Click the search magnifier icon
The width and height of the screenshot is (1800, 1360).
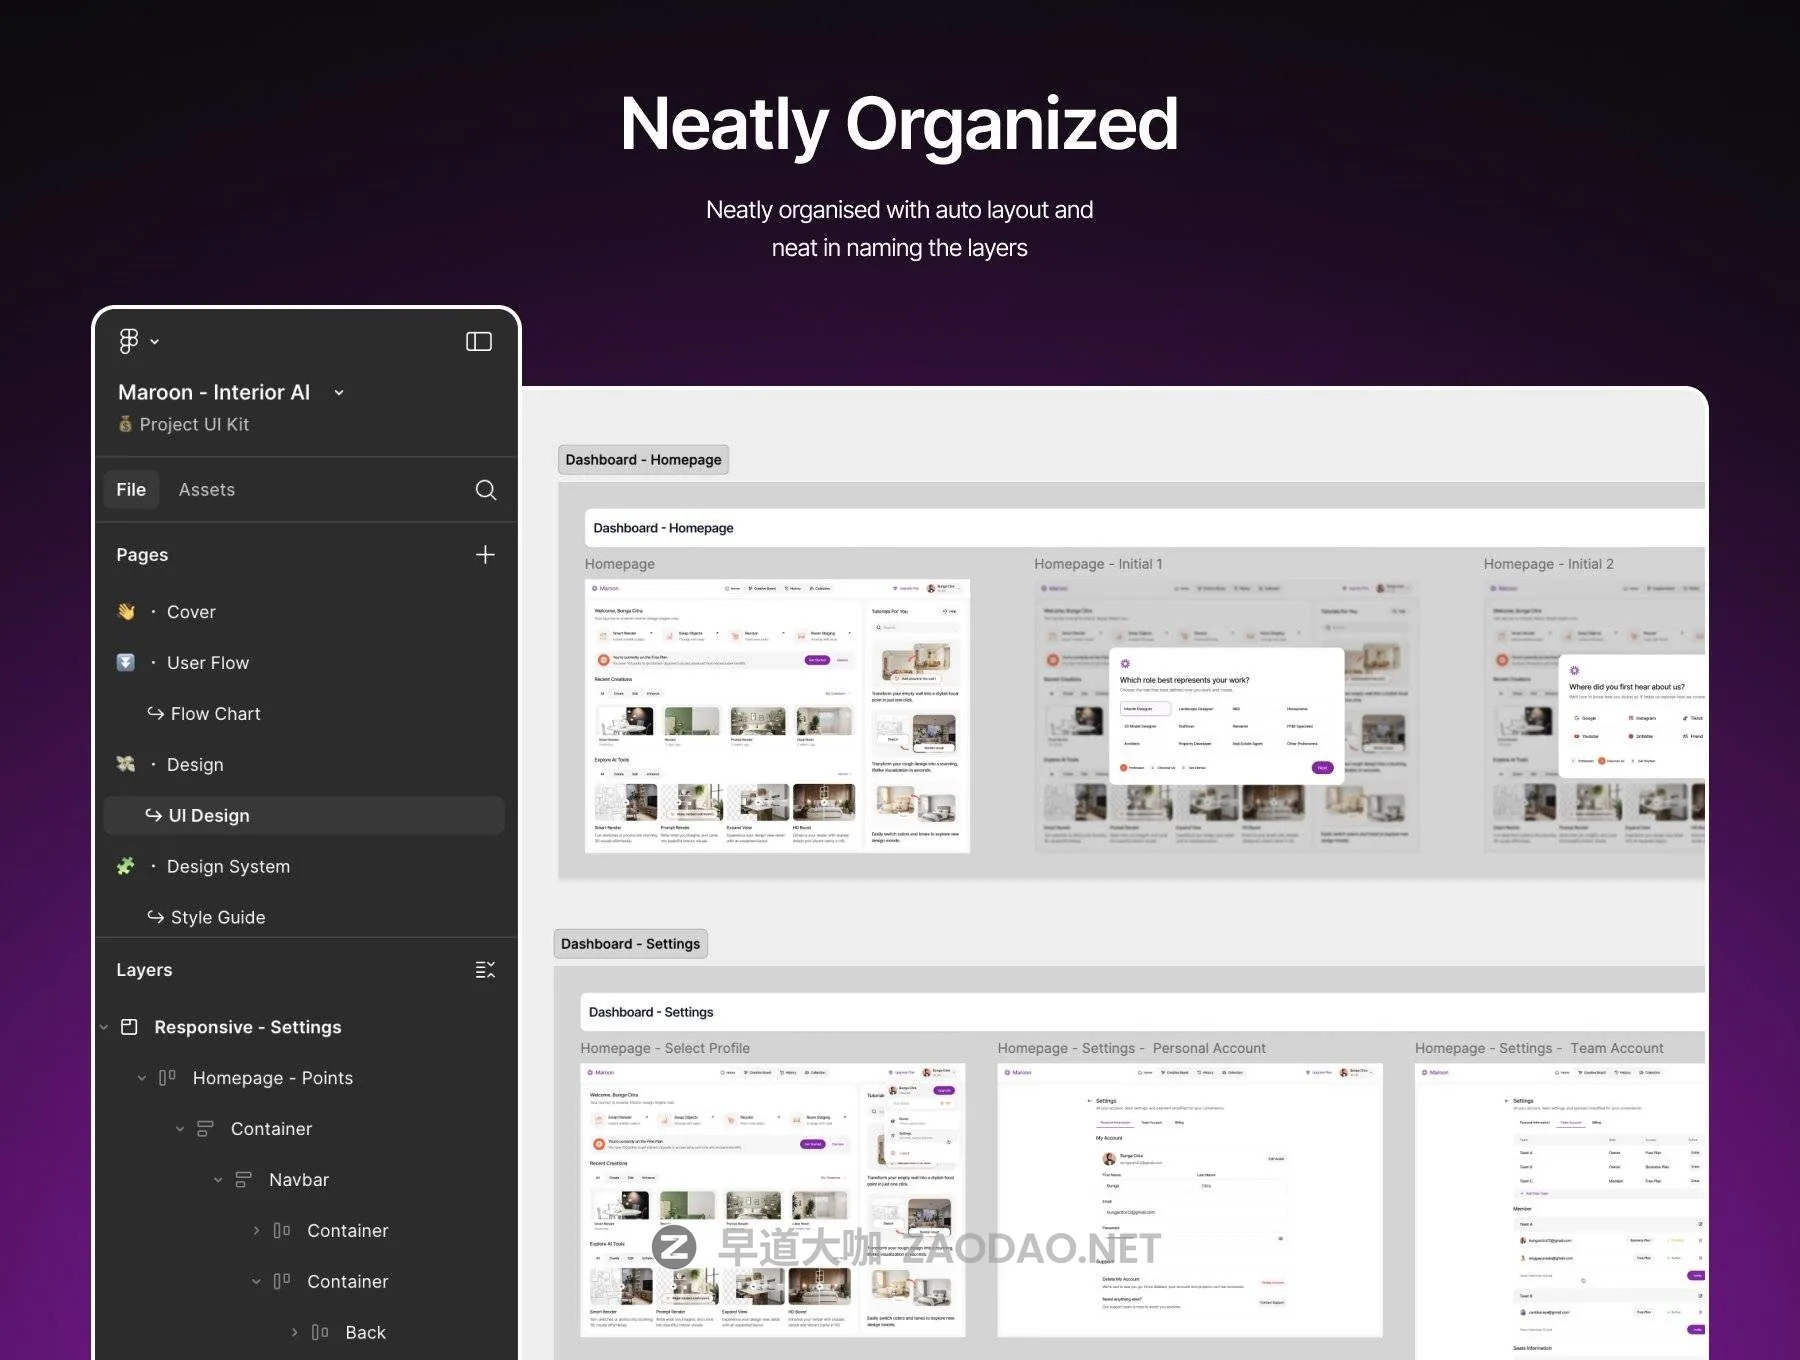pyautogui.click(x=485, y=490)
